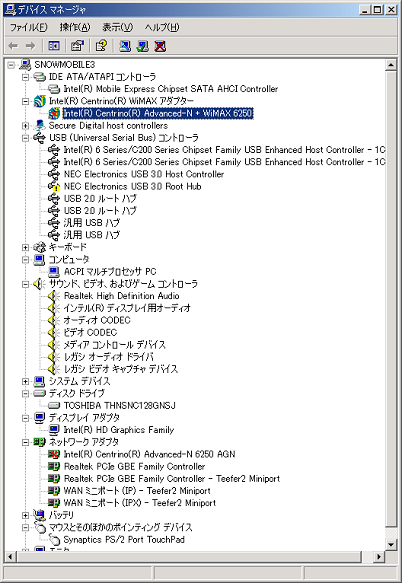Viewport: 402px width, 583px height.
Task: Click icon of NEC USB 3.0 Host Controller
Action: 54,174
